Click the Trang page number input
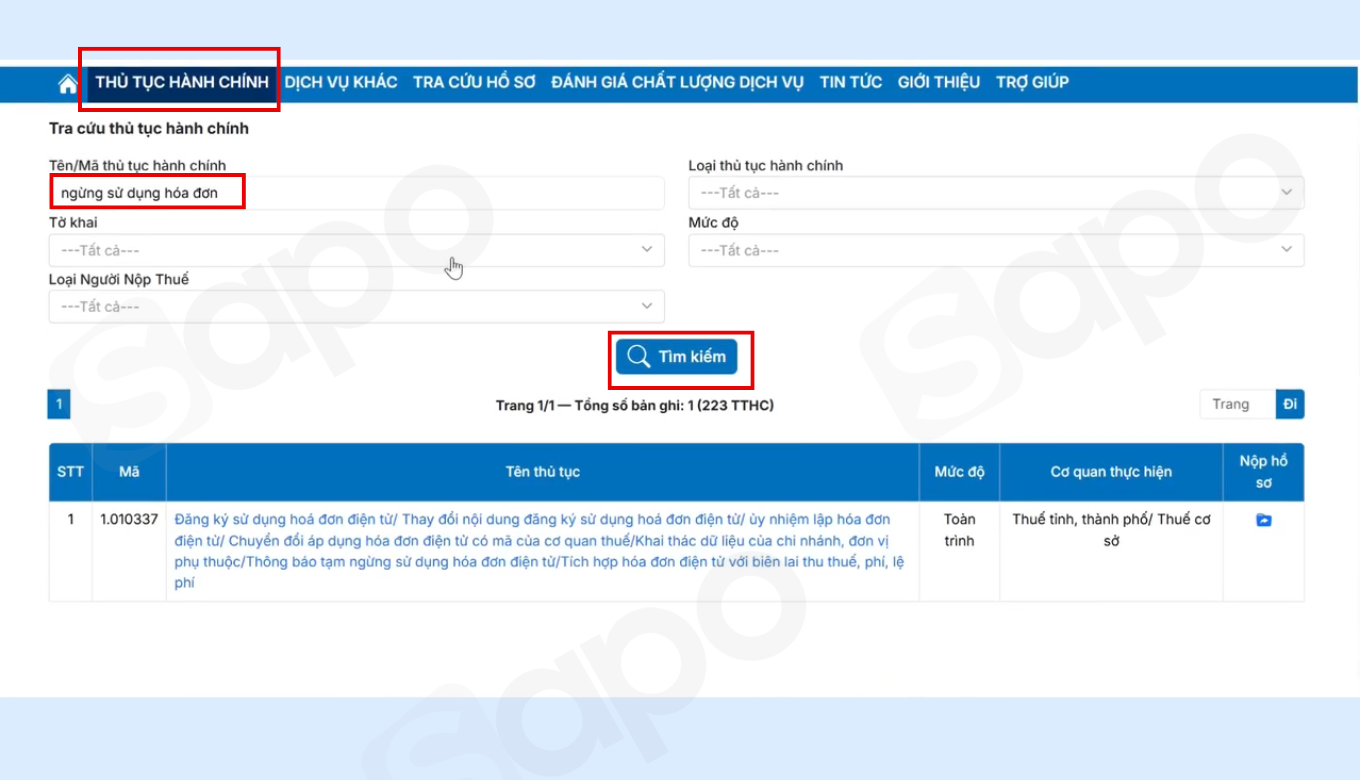 click(1237, 405)
